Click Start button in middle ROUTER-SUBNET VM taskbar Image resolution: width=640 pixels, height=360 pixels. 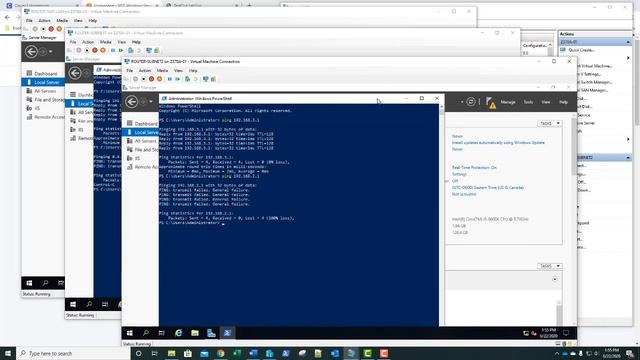coord(73,304)
